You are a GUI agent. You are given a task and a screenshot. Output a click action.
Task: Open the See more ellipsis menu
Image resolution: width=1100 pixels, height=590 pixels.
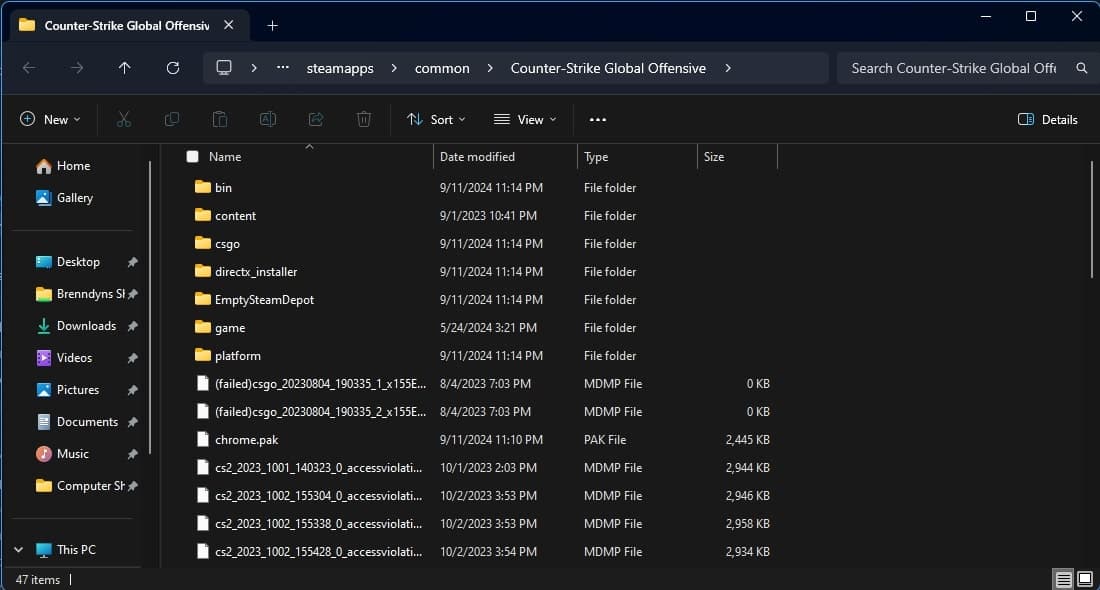(597, 119)
